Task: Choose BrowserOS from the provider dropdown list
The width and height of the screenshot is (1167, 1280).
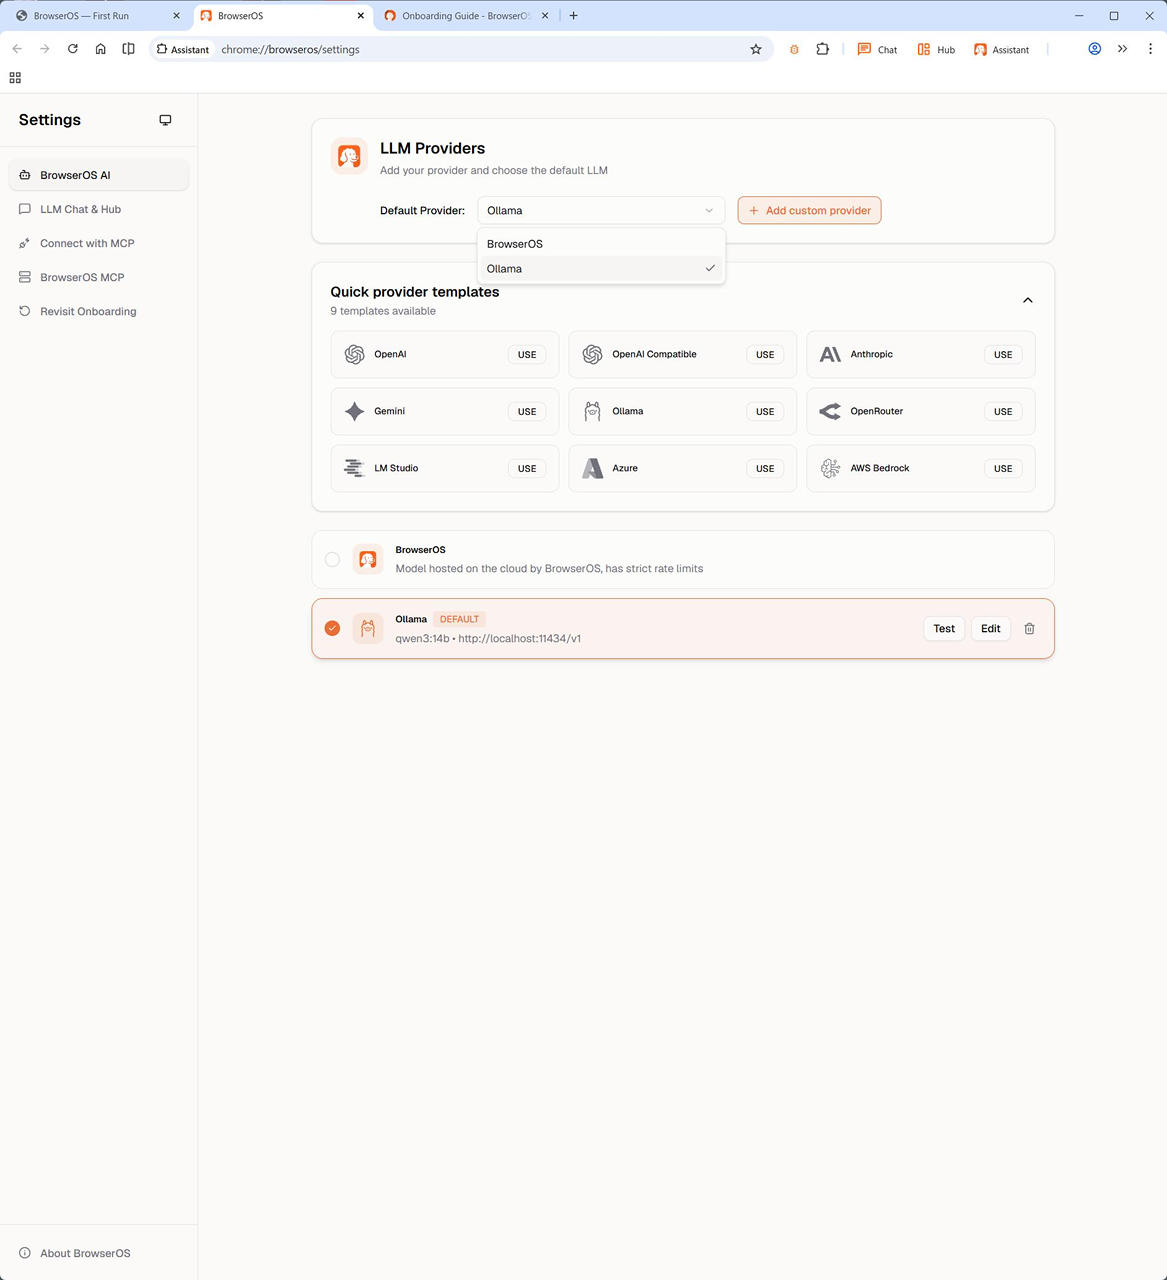Action: pyautogui.click(x=515, y=244)
